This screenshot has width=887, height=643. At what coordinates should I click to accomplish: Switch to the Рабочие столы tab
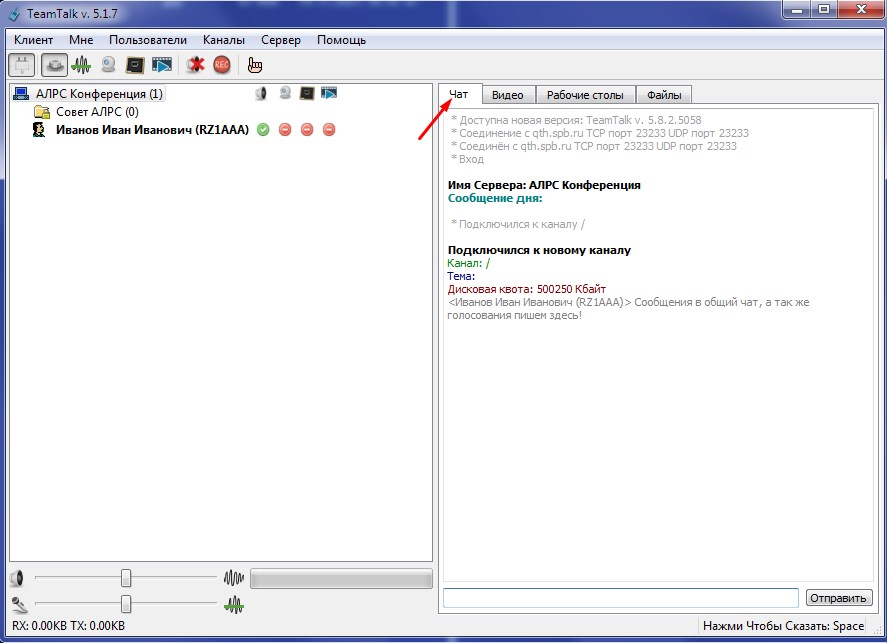(x=585, y=95)
